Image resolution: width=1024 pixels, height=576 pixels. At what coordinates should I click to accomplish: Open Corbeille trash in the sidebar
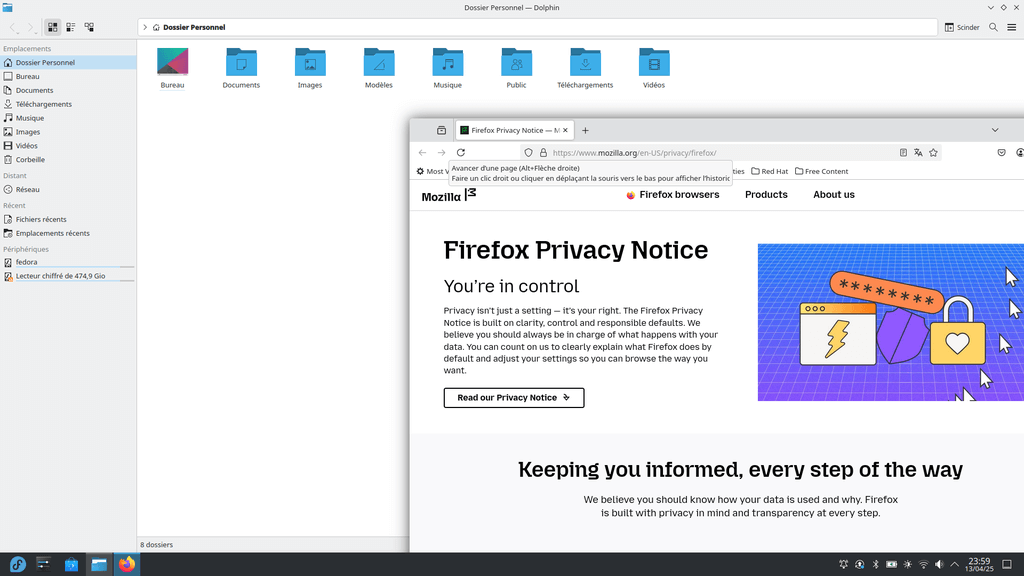pyautogui.click(x=68, y=159)
